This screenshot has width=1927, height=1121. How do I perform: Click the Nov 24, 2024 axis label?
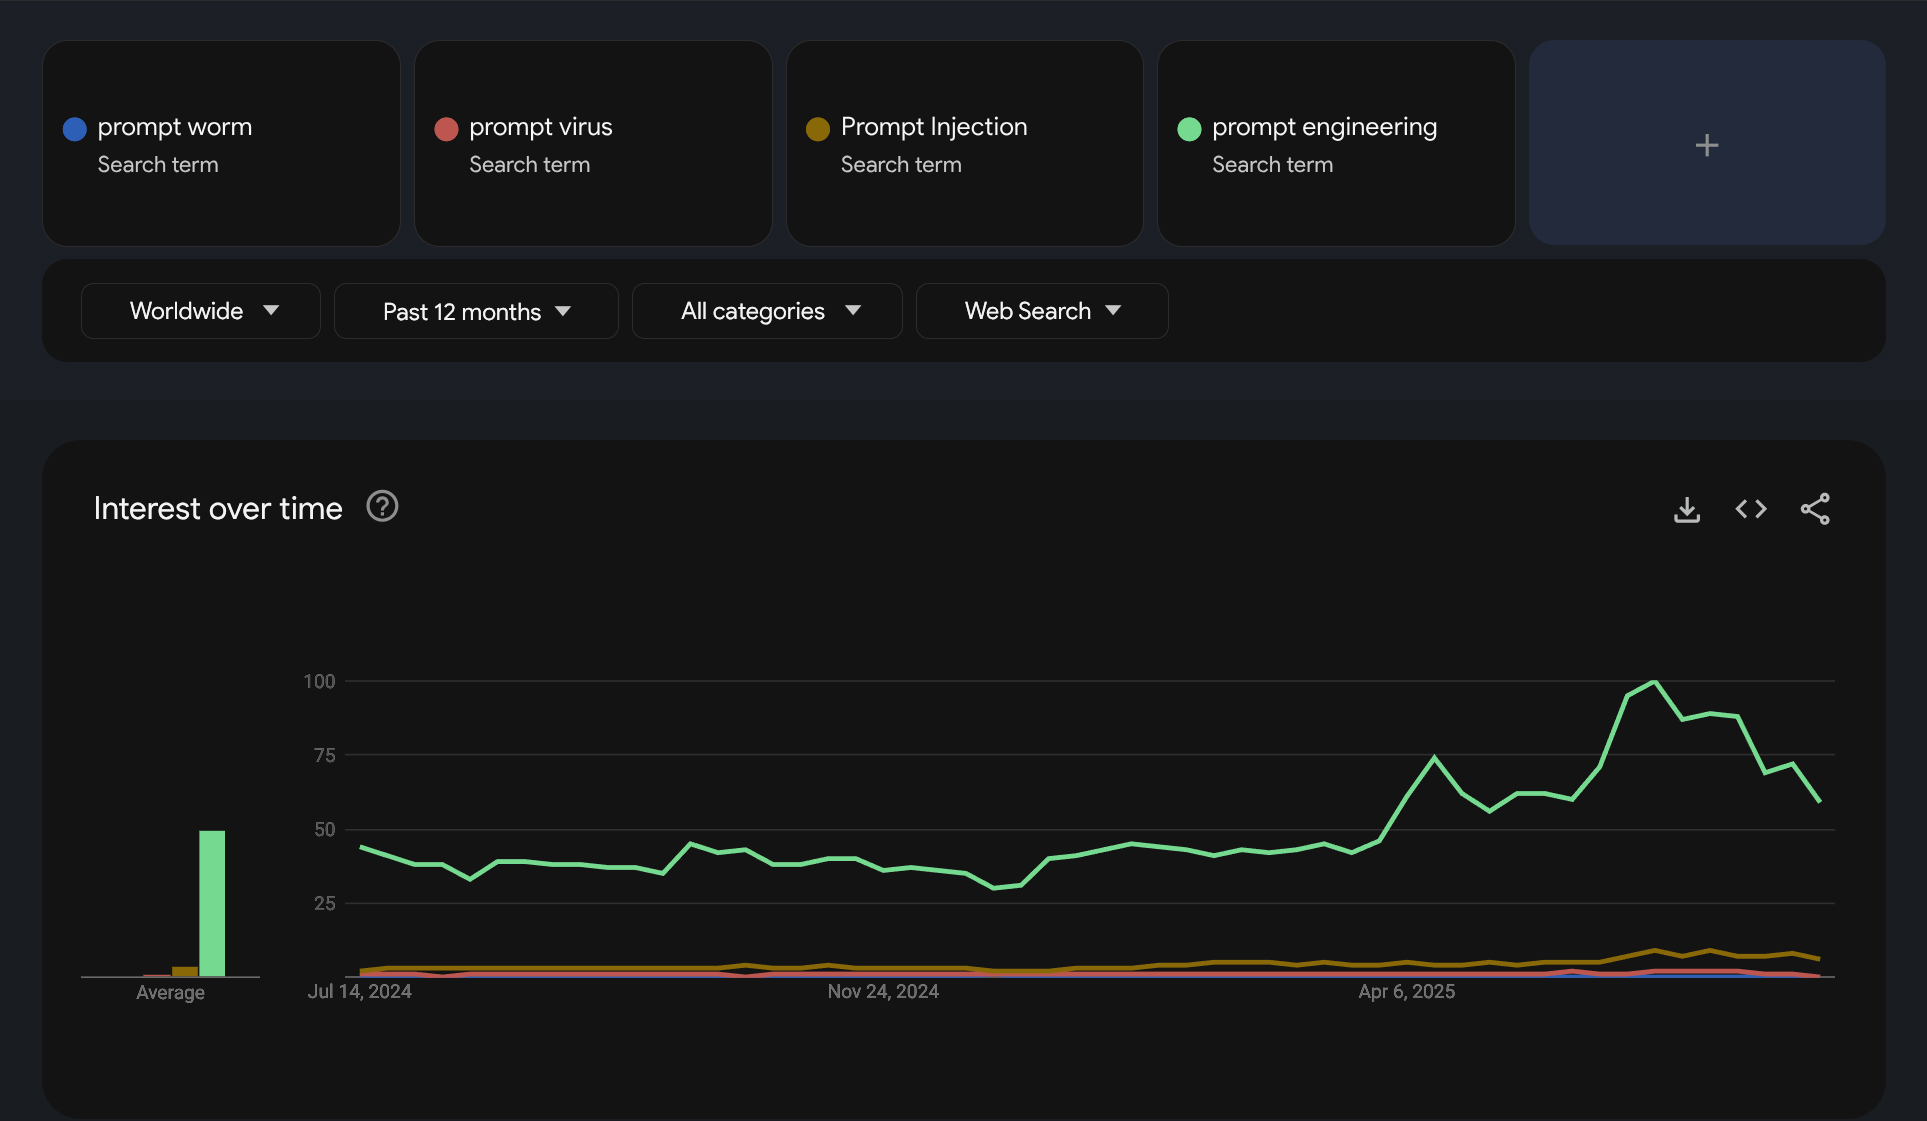(883, 991)
